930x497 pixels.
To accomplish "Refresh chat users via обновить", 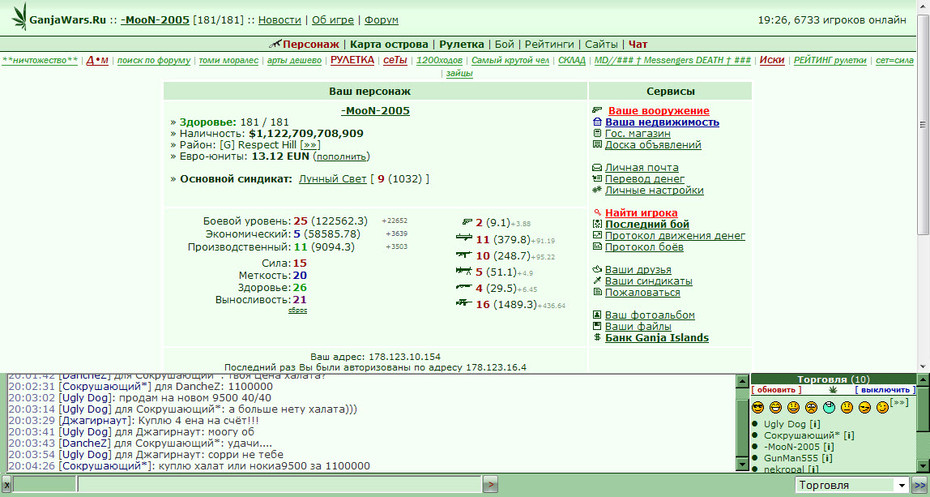I will (776, 390).
